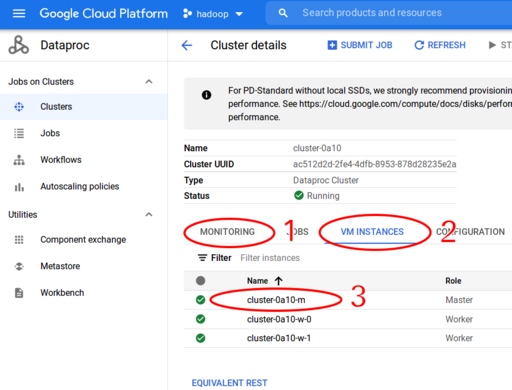The width and height of the screenshot is (512, 390).
Task: Click the Google Cloud Platform logo text
Action: (x=104, y=14)
